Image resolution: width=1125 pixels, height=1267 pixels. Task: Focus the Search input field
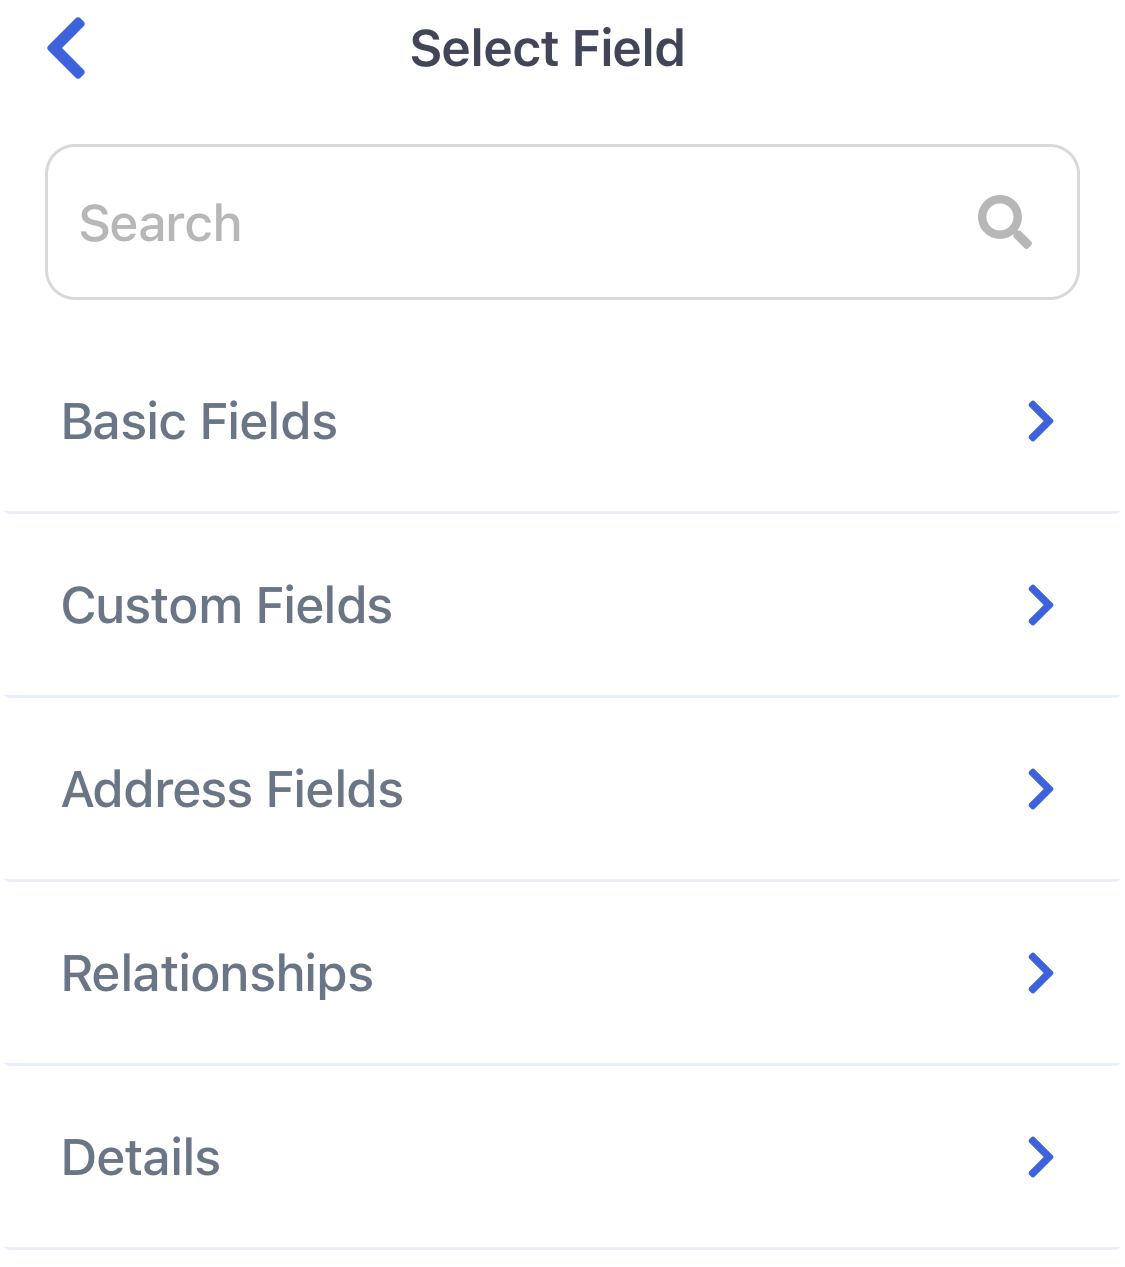[x=562, y=222]
